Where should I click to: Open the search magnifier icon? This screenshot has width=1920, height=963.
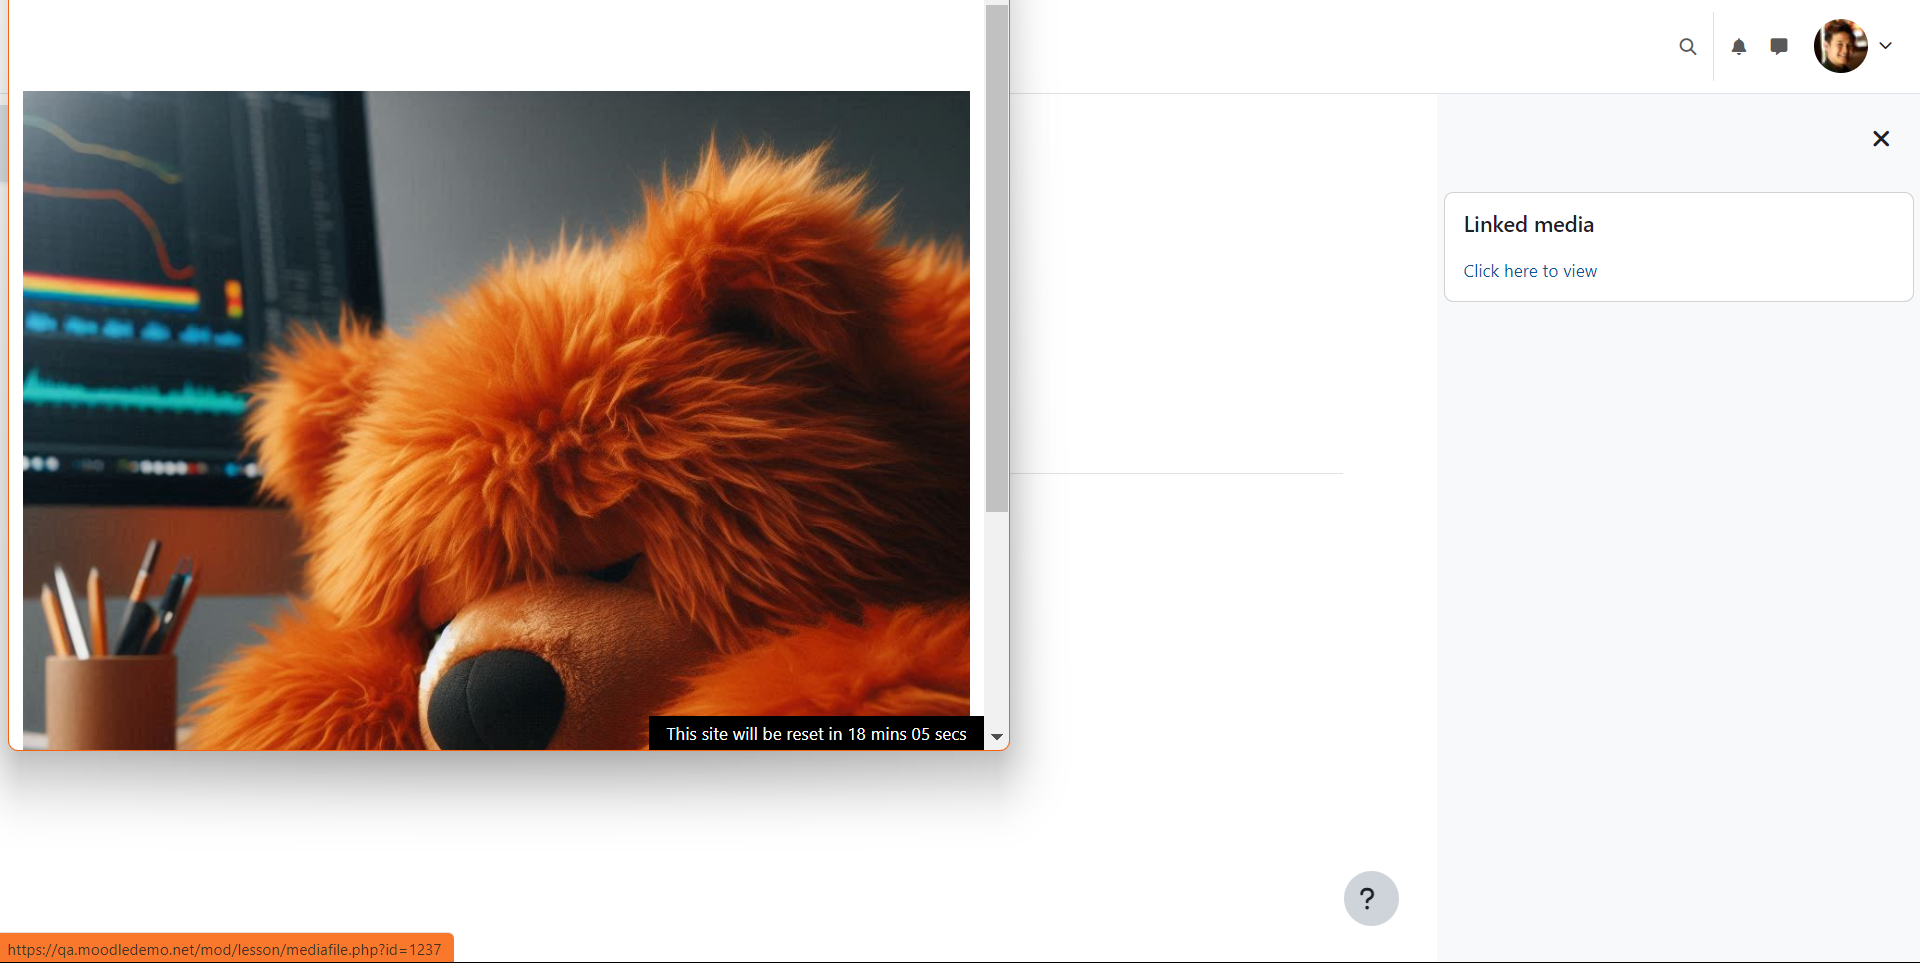[x=1687, y=46]
